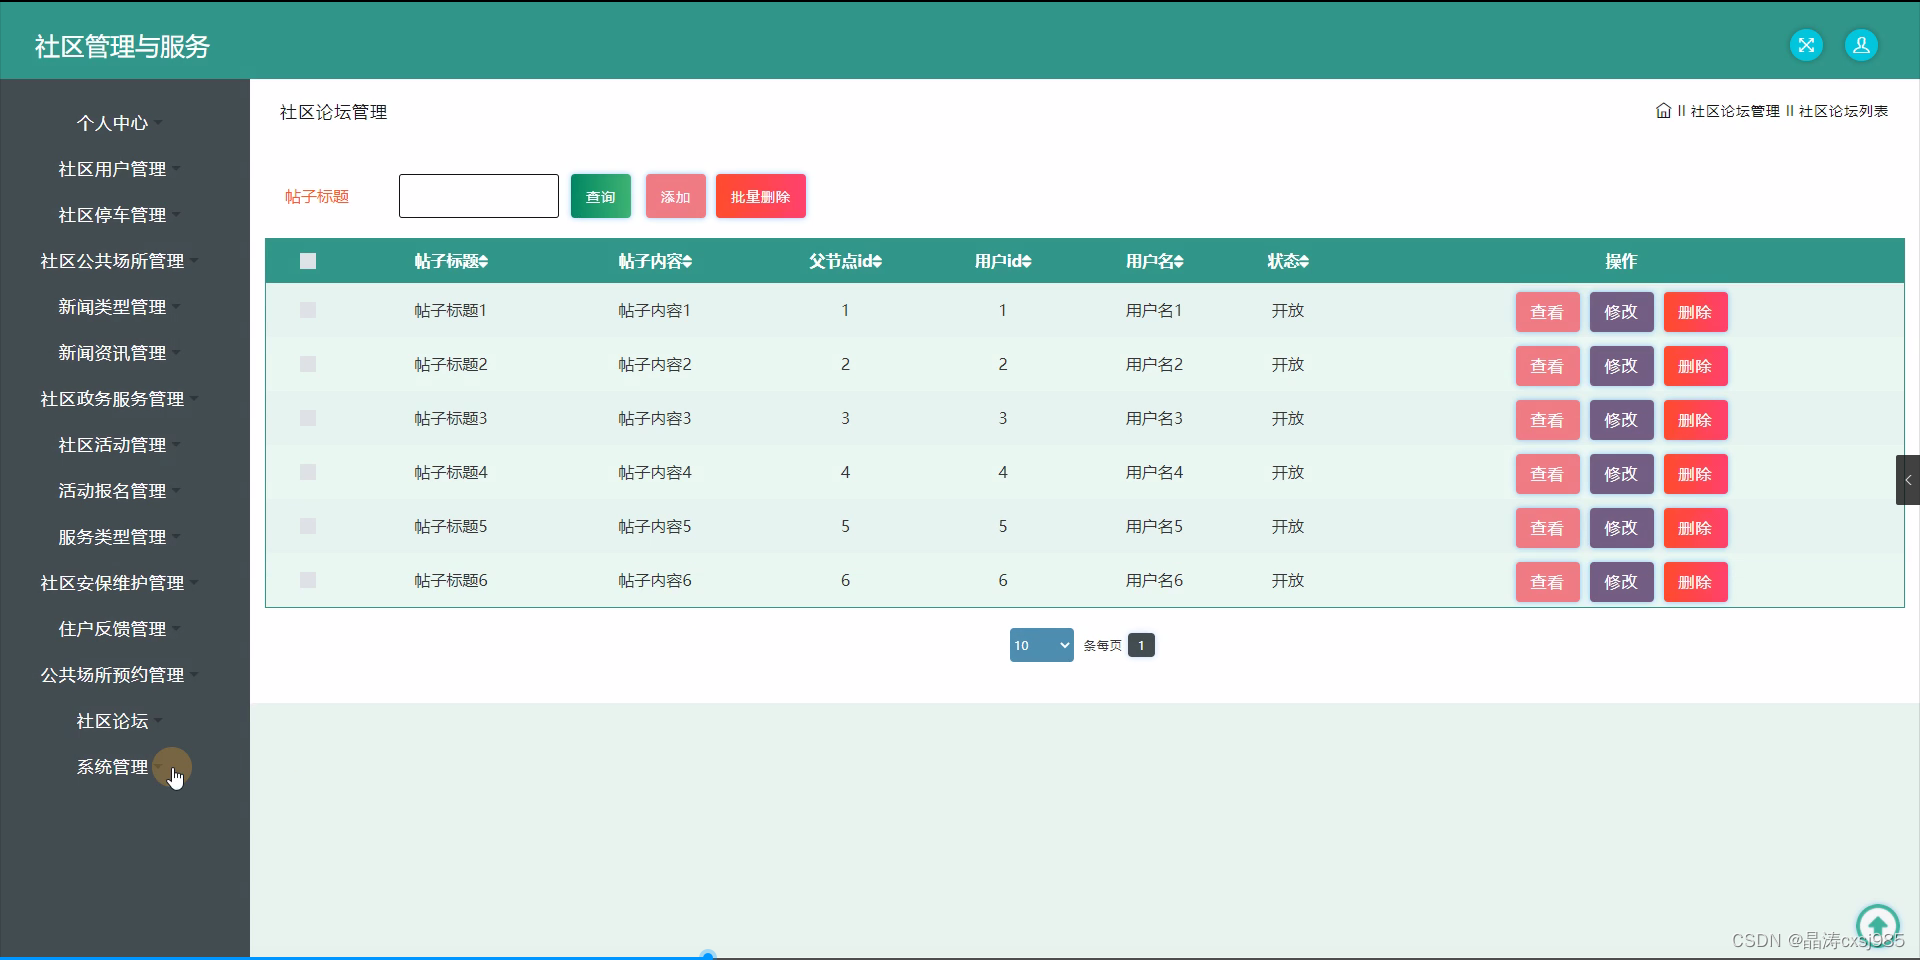
Task: Expand 个人中心 sidebar menu
Action: tap(118, 123)
